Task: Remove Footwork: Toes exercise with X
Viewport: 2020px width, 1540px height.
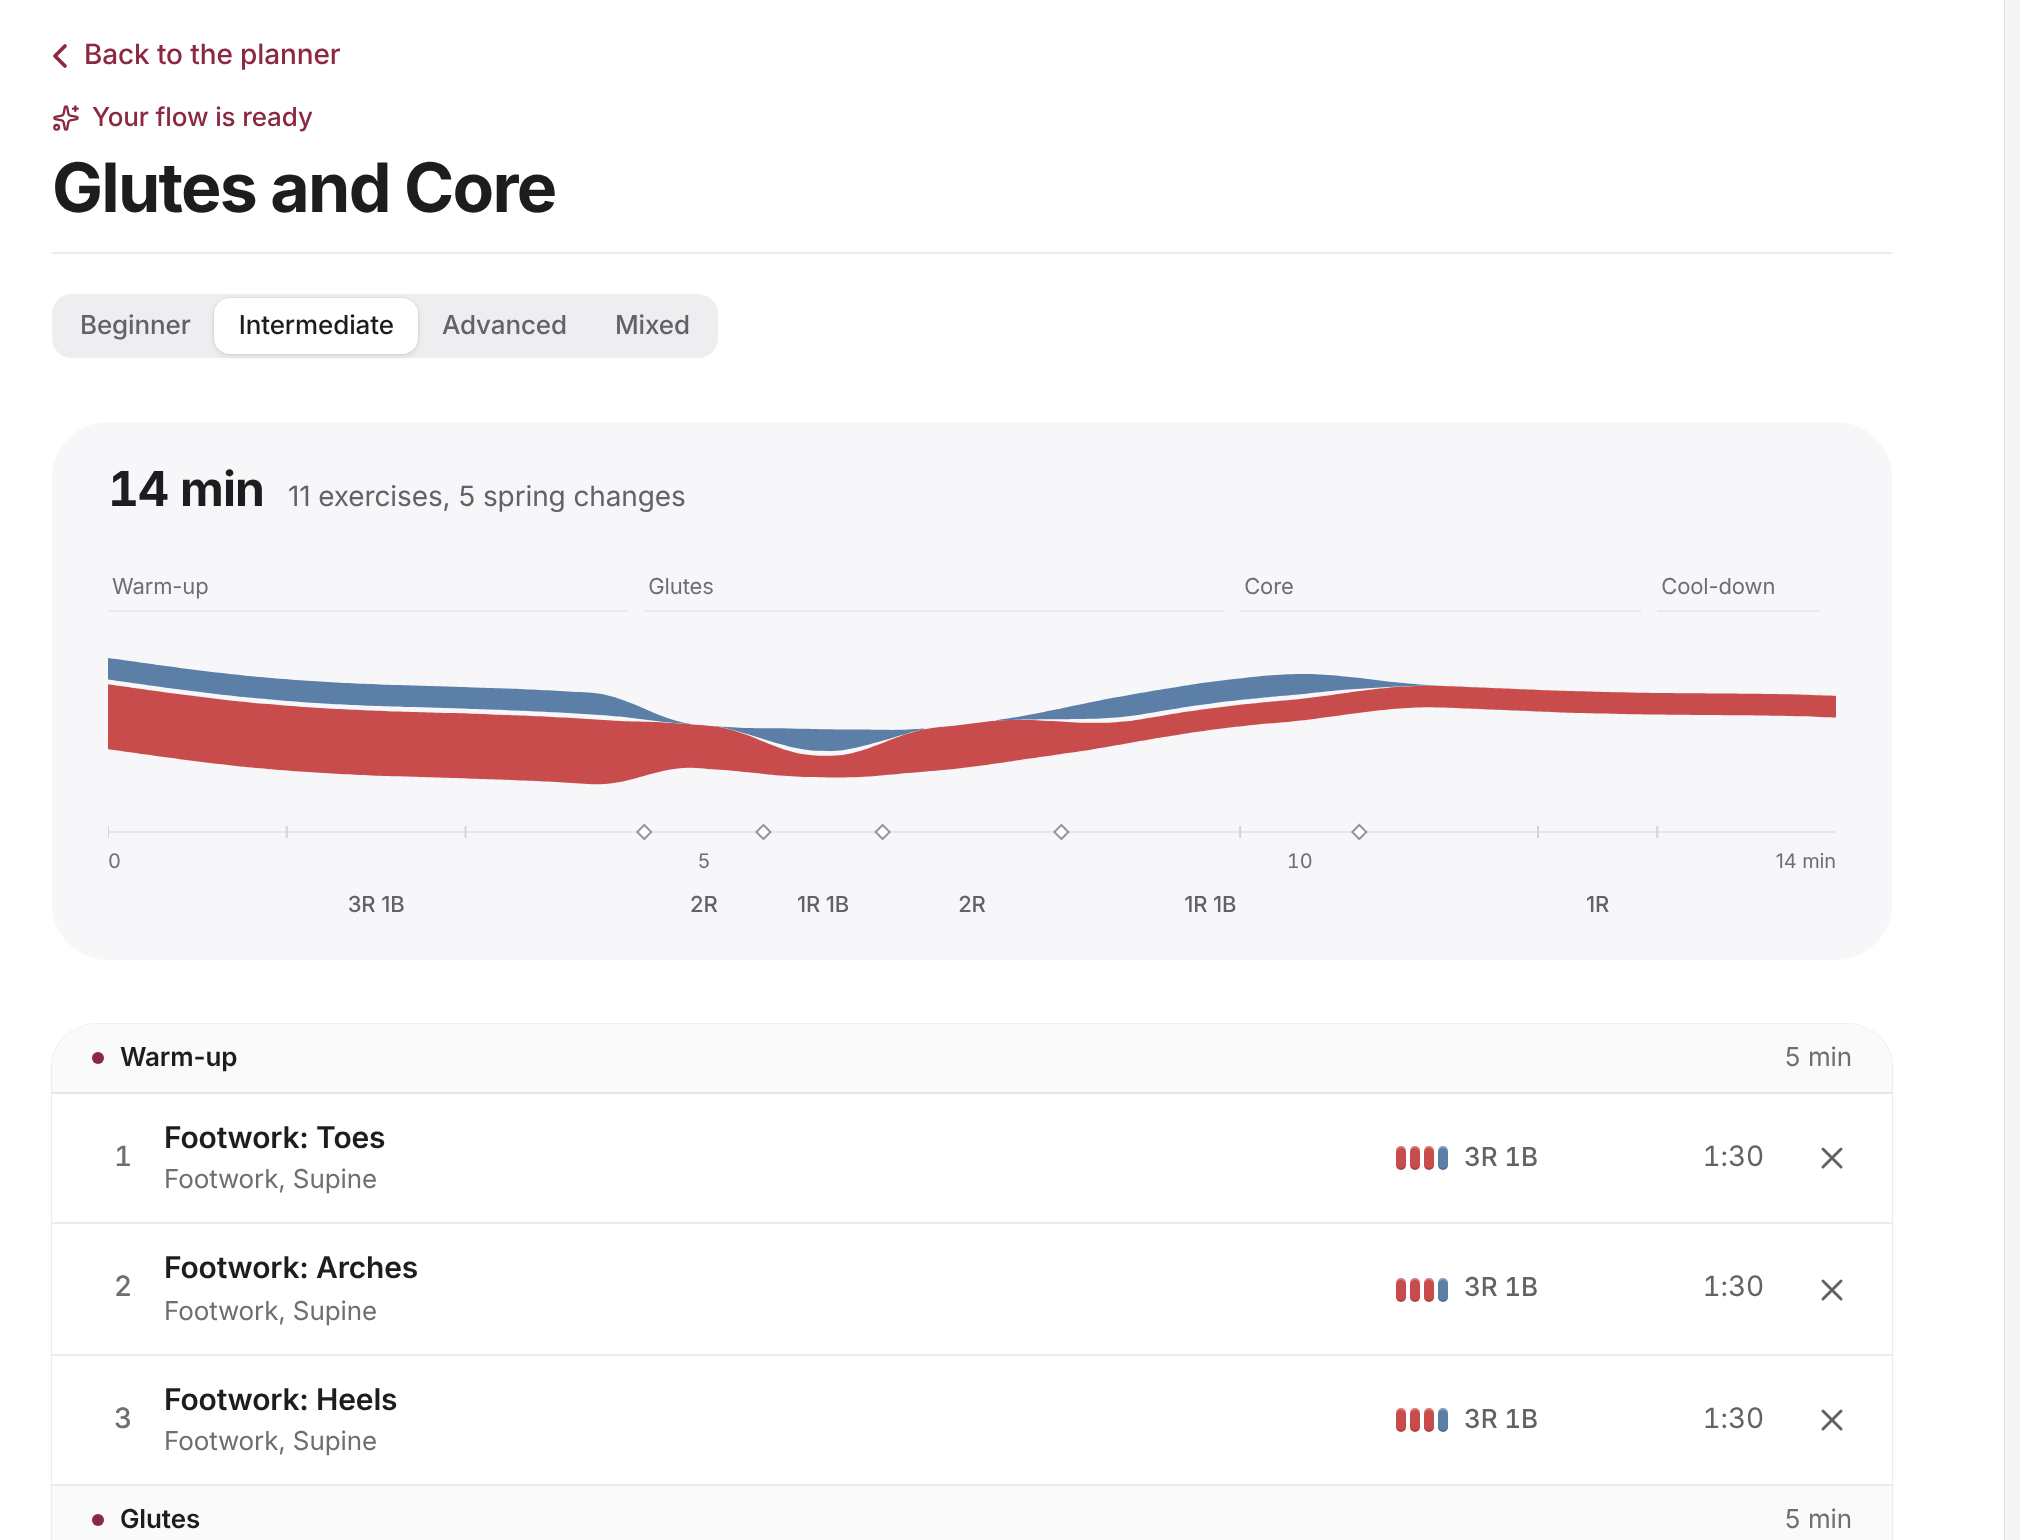Action: (x=1831, y=1158)
